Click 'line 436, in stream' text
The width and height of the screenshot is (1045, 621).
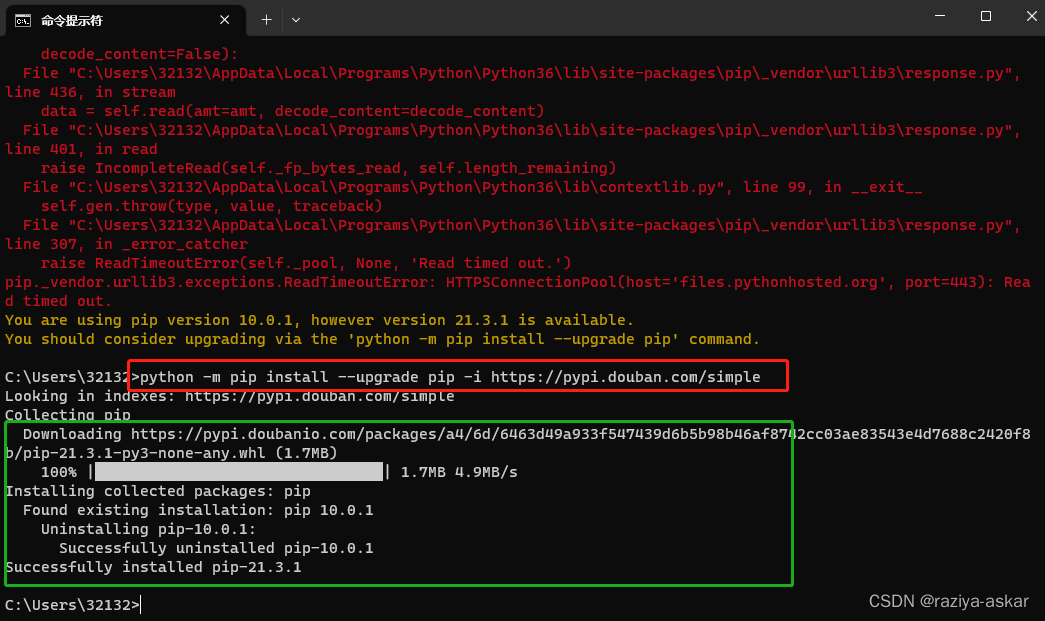[90, 92]
